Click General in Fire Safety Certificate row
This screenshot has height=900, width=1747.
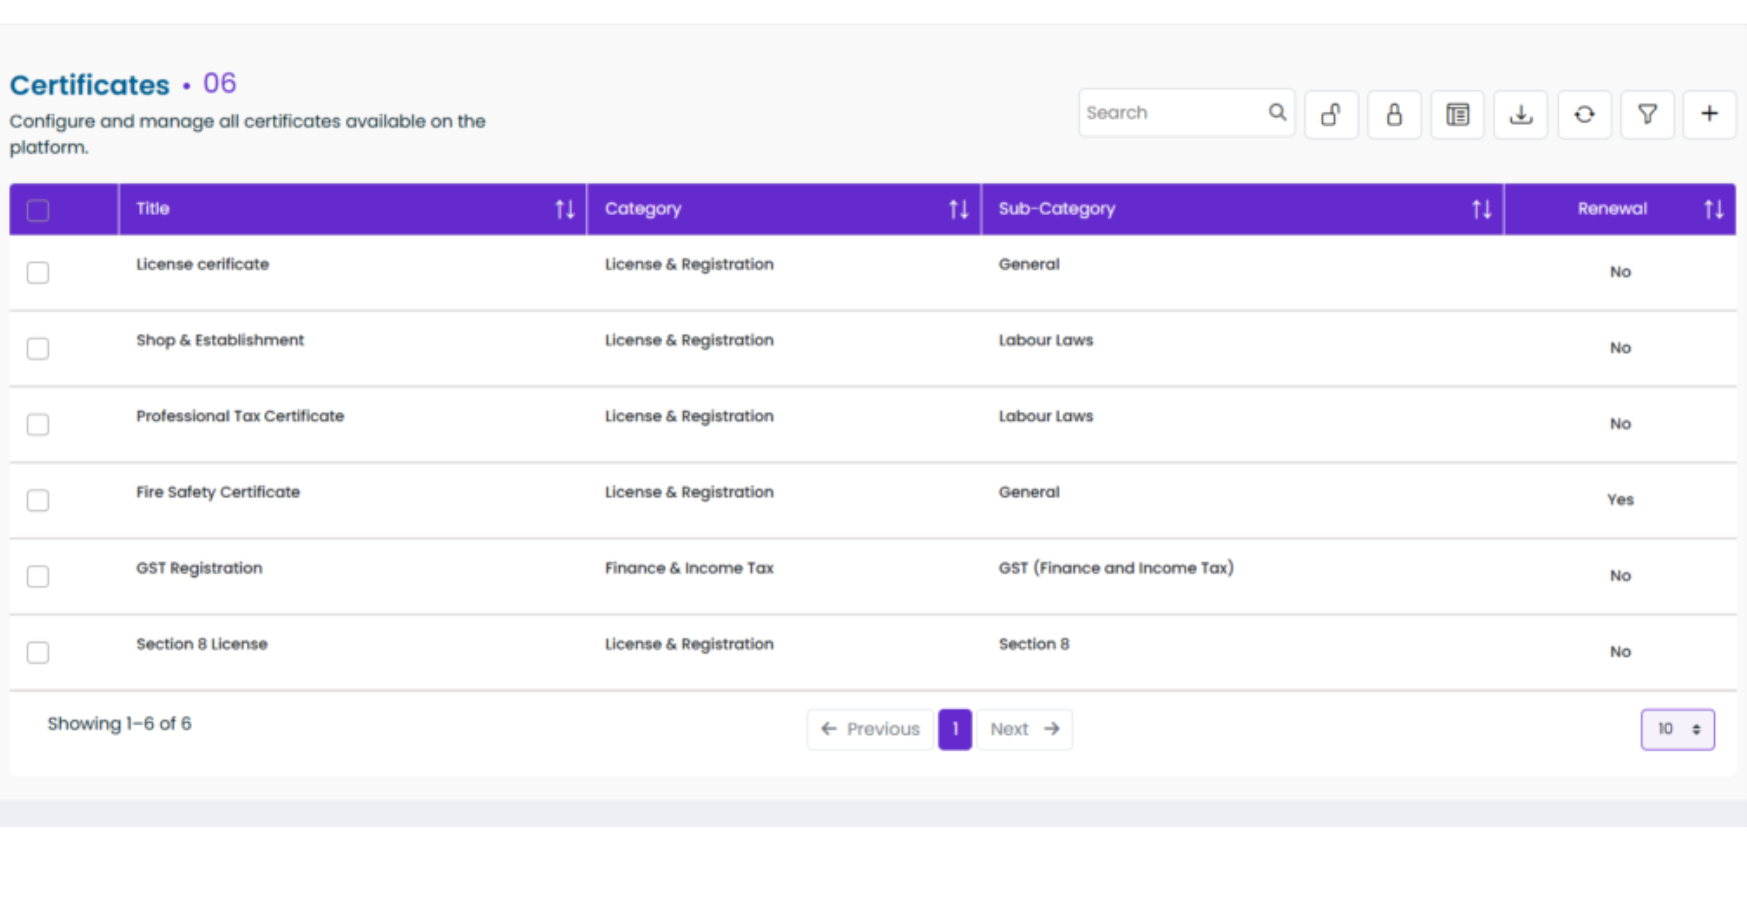[x=1029, y=492]
